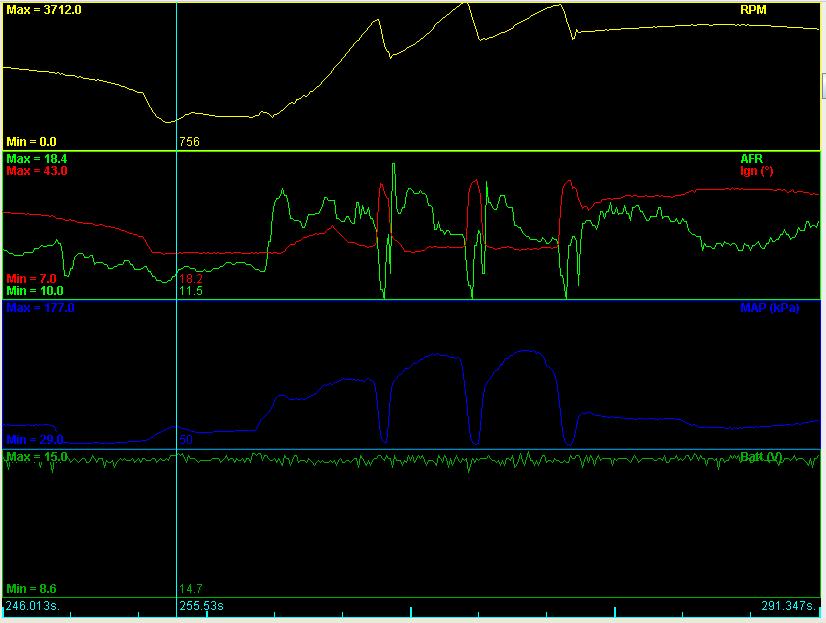Click the 'Max = 15.0' battery readout
Image resolution: width=826 pixels, height=623 pixels.
point(36,457)
